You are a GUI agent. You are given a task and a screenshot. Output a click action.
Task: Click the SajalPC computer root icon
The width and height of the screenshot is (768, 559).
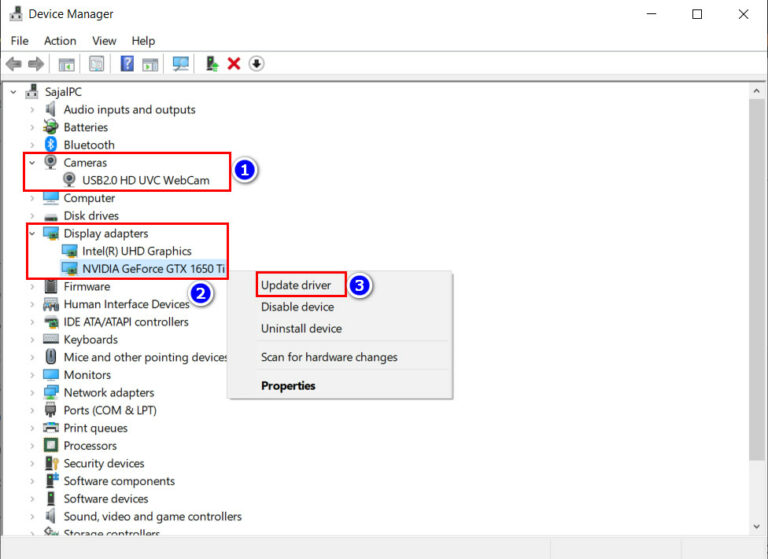click(32, 91)
